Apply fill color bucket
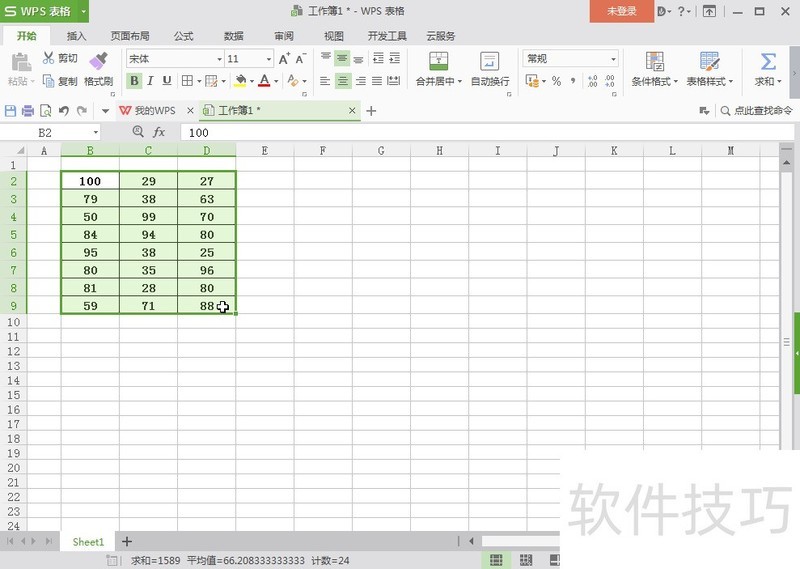Screen dimensions: 800x569 [240, 81]
